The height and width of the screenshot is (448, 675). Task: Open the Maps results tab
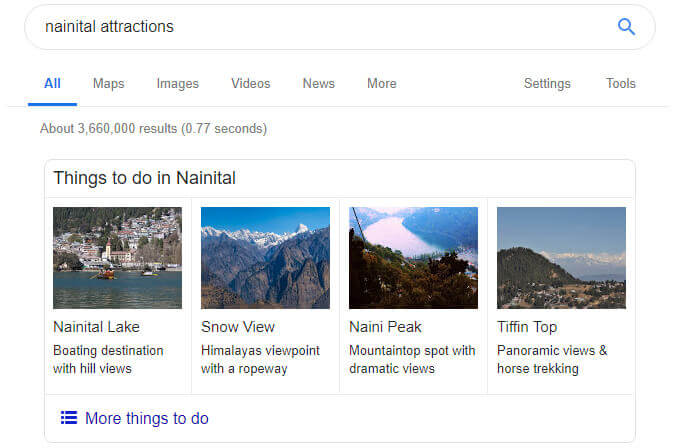108,83
